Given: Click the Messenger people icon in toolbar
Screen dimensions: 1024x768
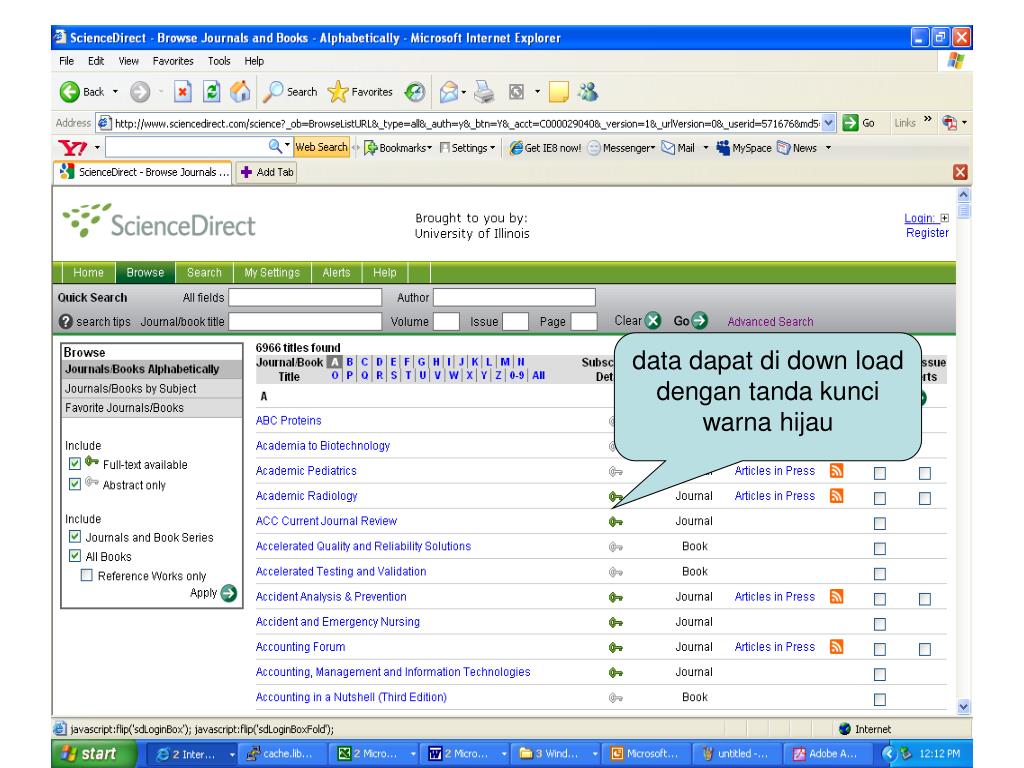Looking at the screenshot, I should [588, 92].
